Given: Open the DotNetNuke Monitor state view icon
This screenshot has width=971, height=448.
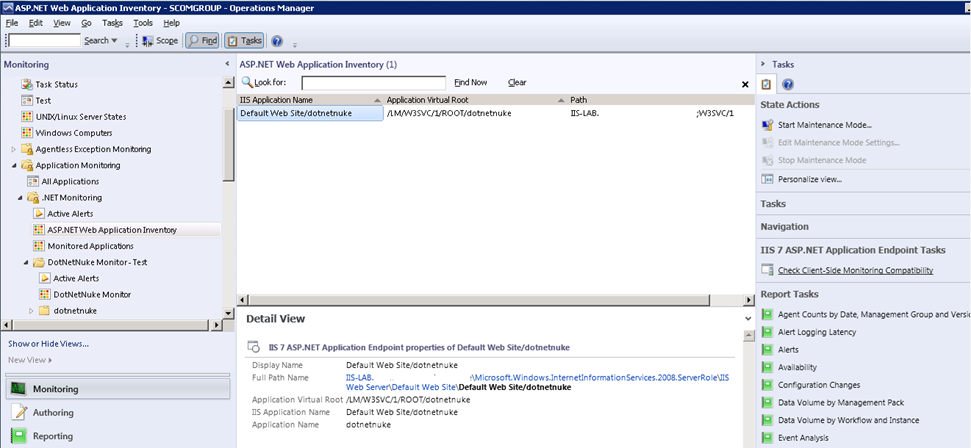Looking at the screenshot, I should [x=45, y=294].
